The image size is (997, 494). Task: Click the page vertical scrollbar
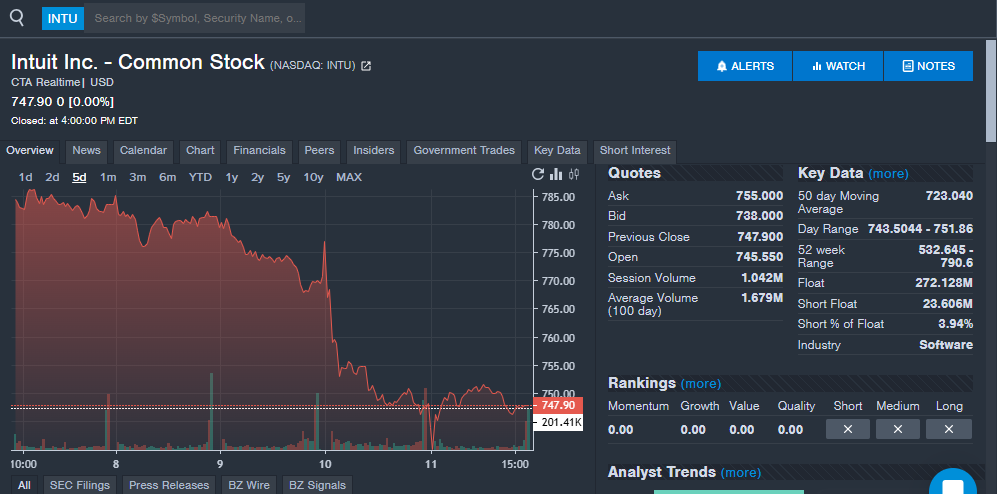click(x=991, y=91)
